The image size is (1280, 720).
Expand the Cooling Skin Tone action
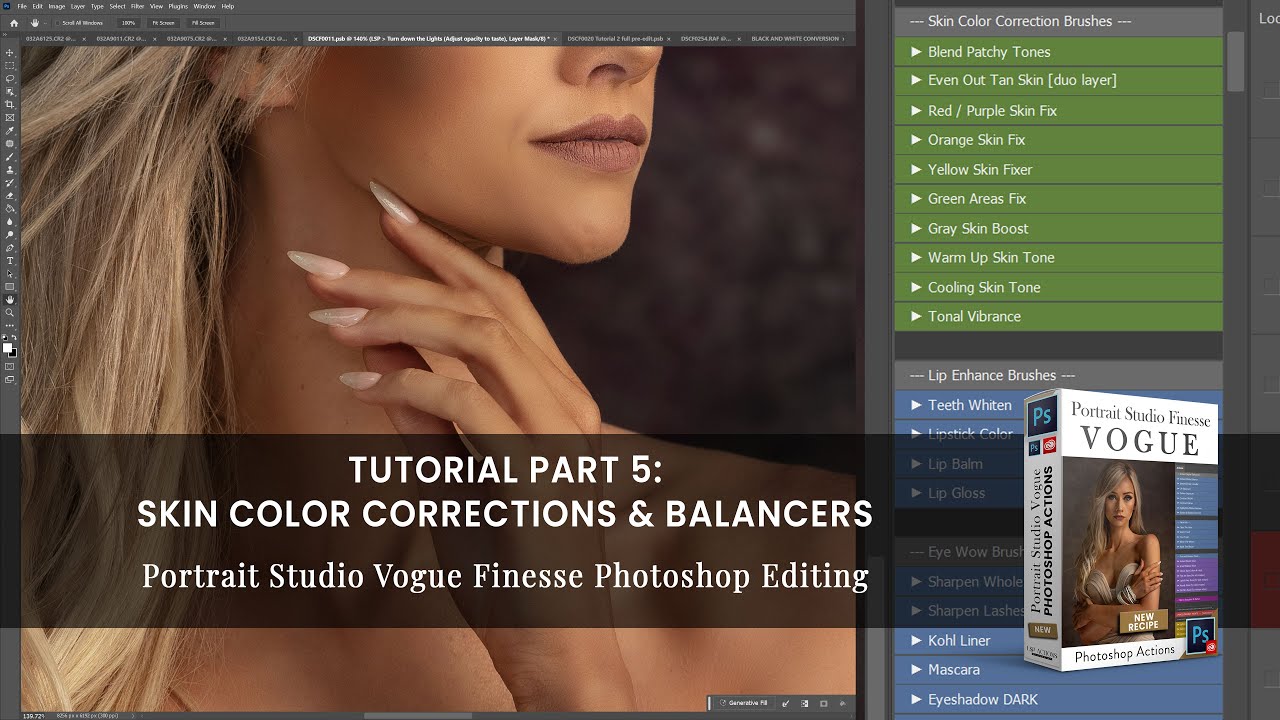pos(916,288)
